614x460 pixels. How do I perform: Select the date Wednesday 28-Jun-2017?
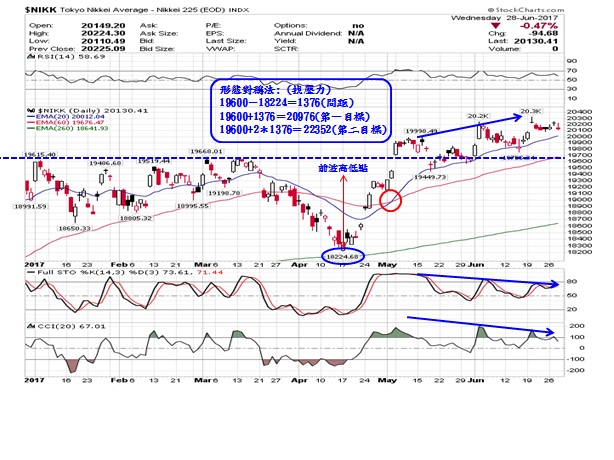(x=504, y=18)
